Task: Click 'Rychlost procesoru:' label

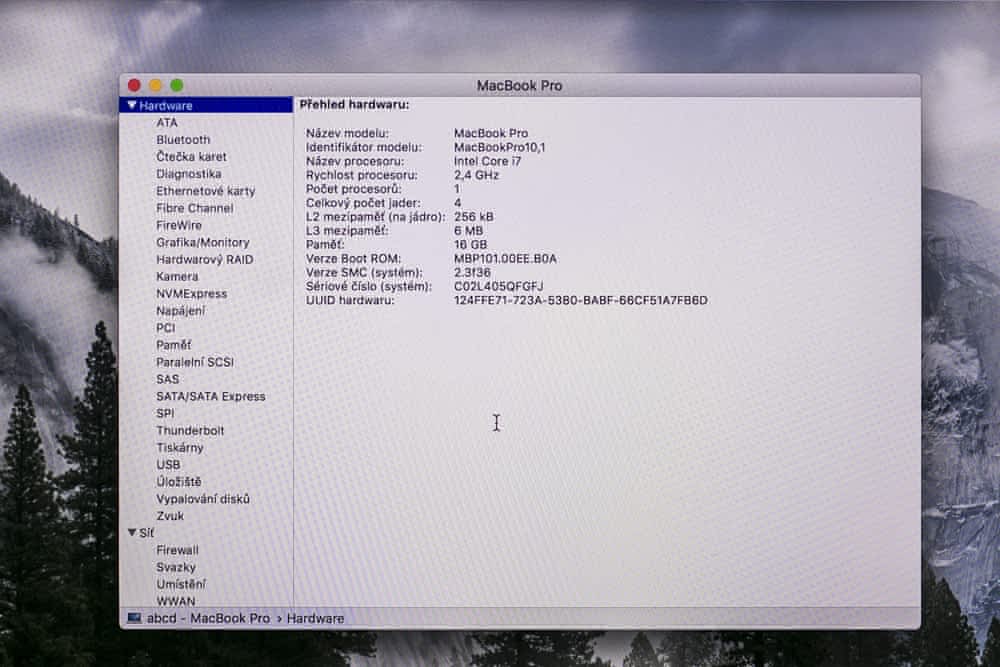Action: [x=362, y=175]
